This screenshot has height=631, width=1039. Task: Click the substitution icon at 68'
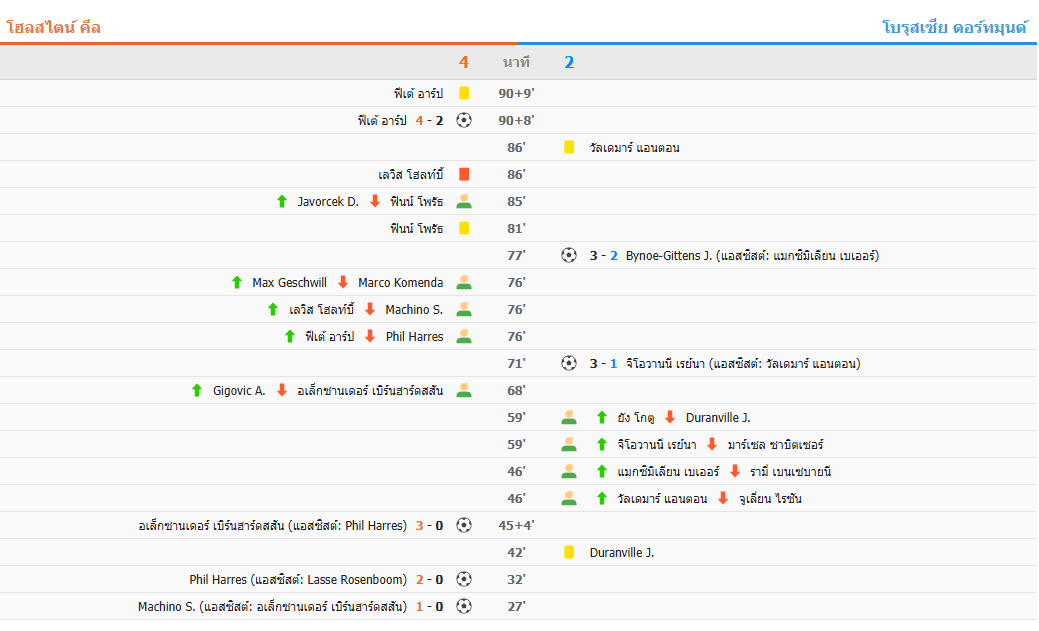coord(464,390)
